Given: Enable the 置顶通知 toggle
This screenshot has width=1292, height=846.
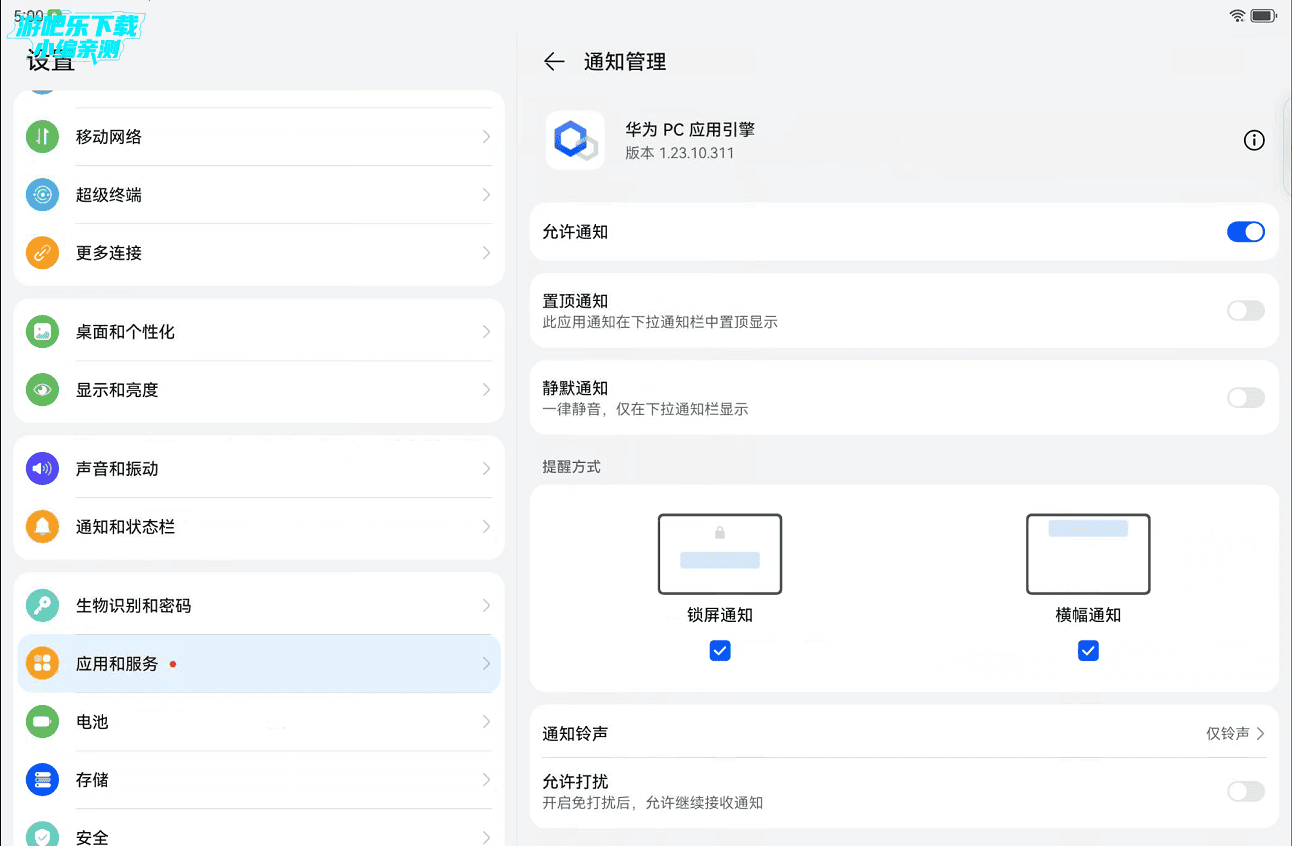Looking at the screenshot, I should [x=1245, y=311].
